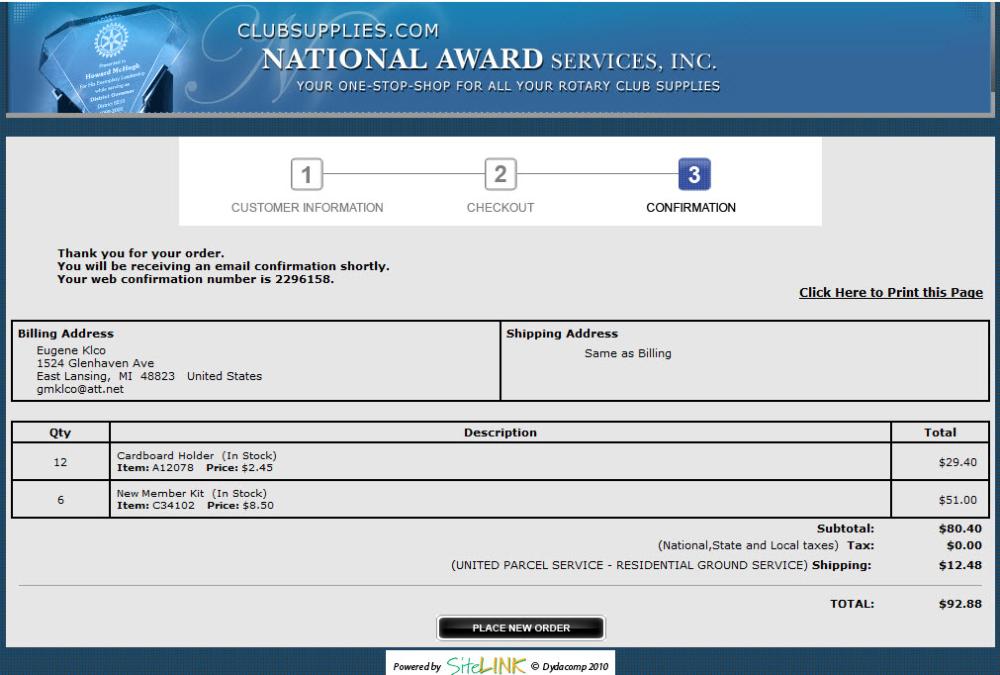The image size is (1000, 675).
Task: Click the SiteLINK logo in footer
Action: [x=487, y=665]
